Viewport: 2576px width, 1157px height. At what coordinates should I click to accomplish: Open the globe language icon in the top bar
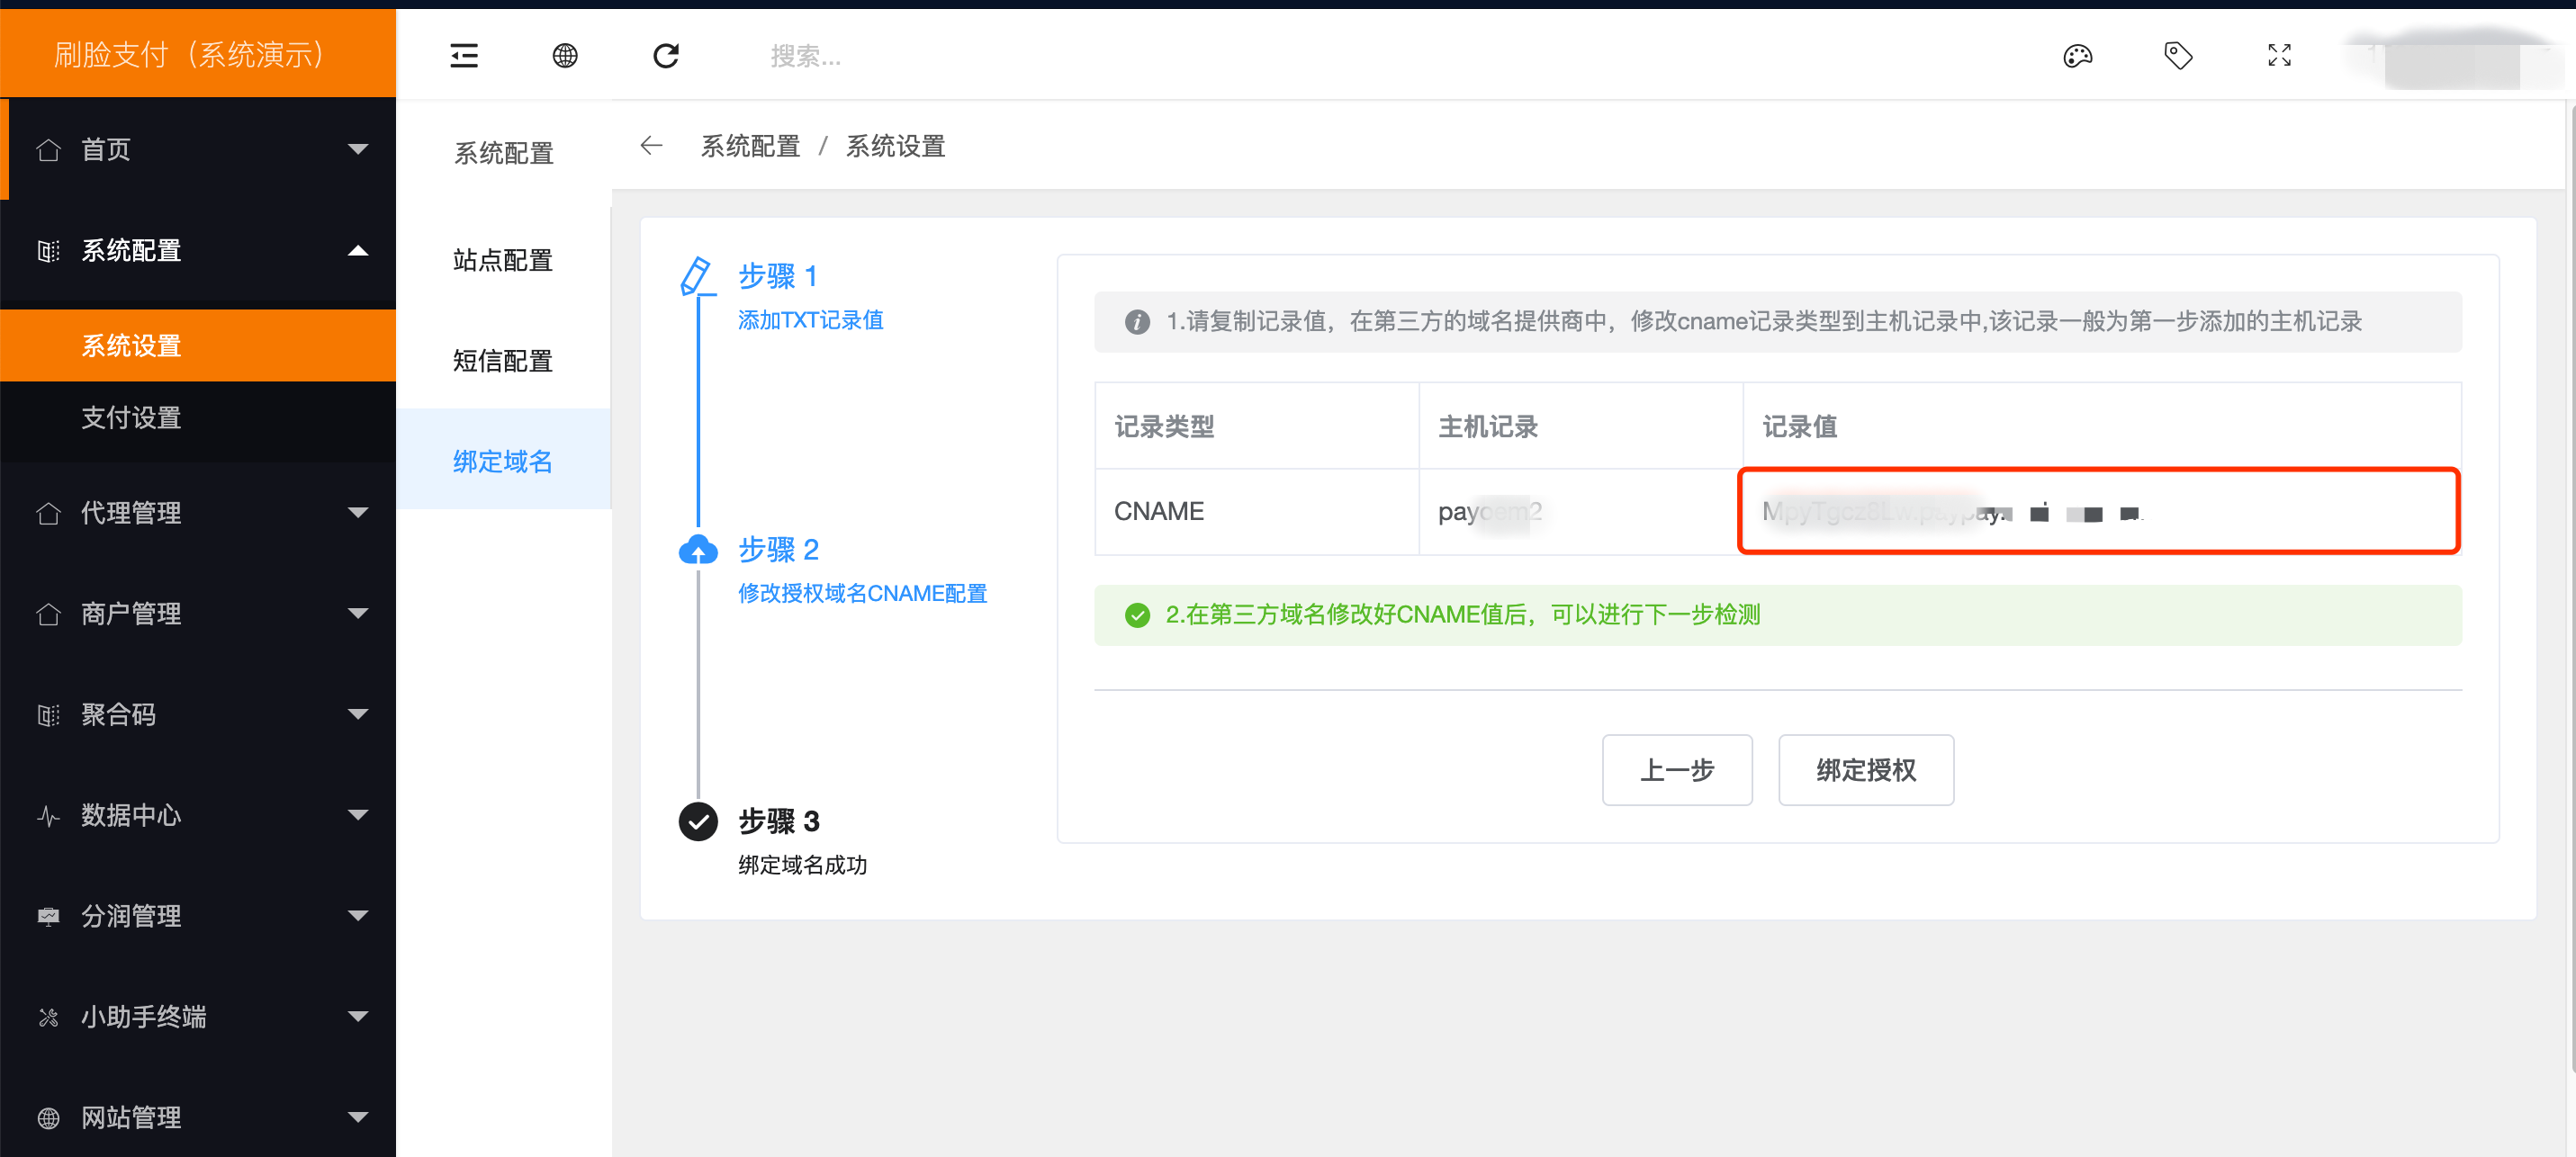tap(565, 56)
